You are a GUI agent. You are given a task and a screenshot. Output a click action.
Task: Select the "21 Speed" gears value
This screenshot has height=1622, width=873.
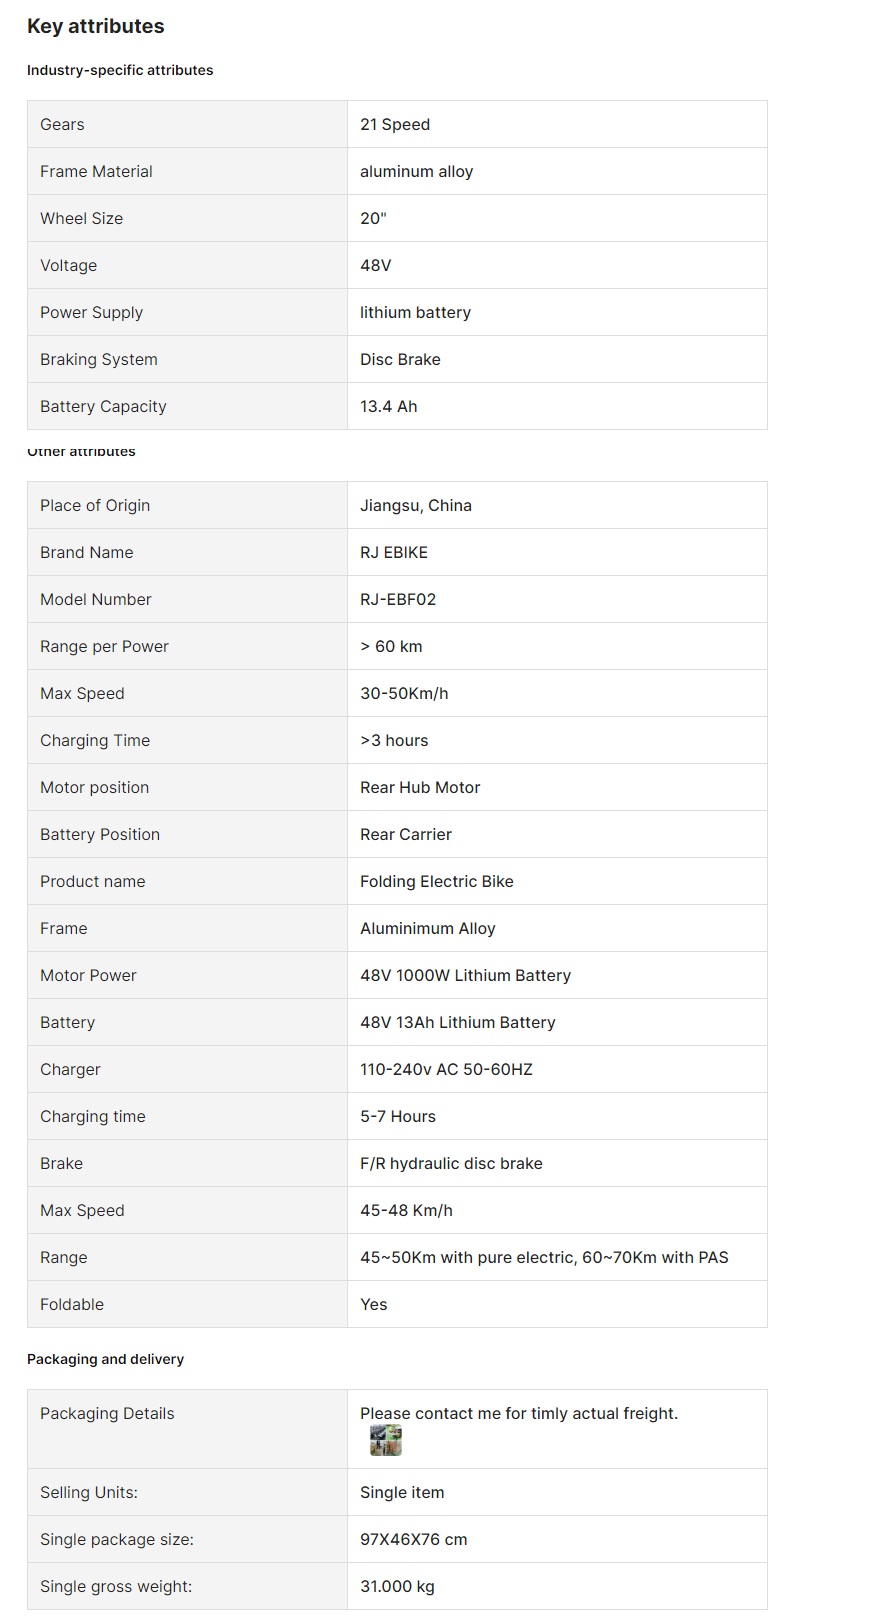(395, 125)
